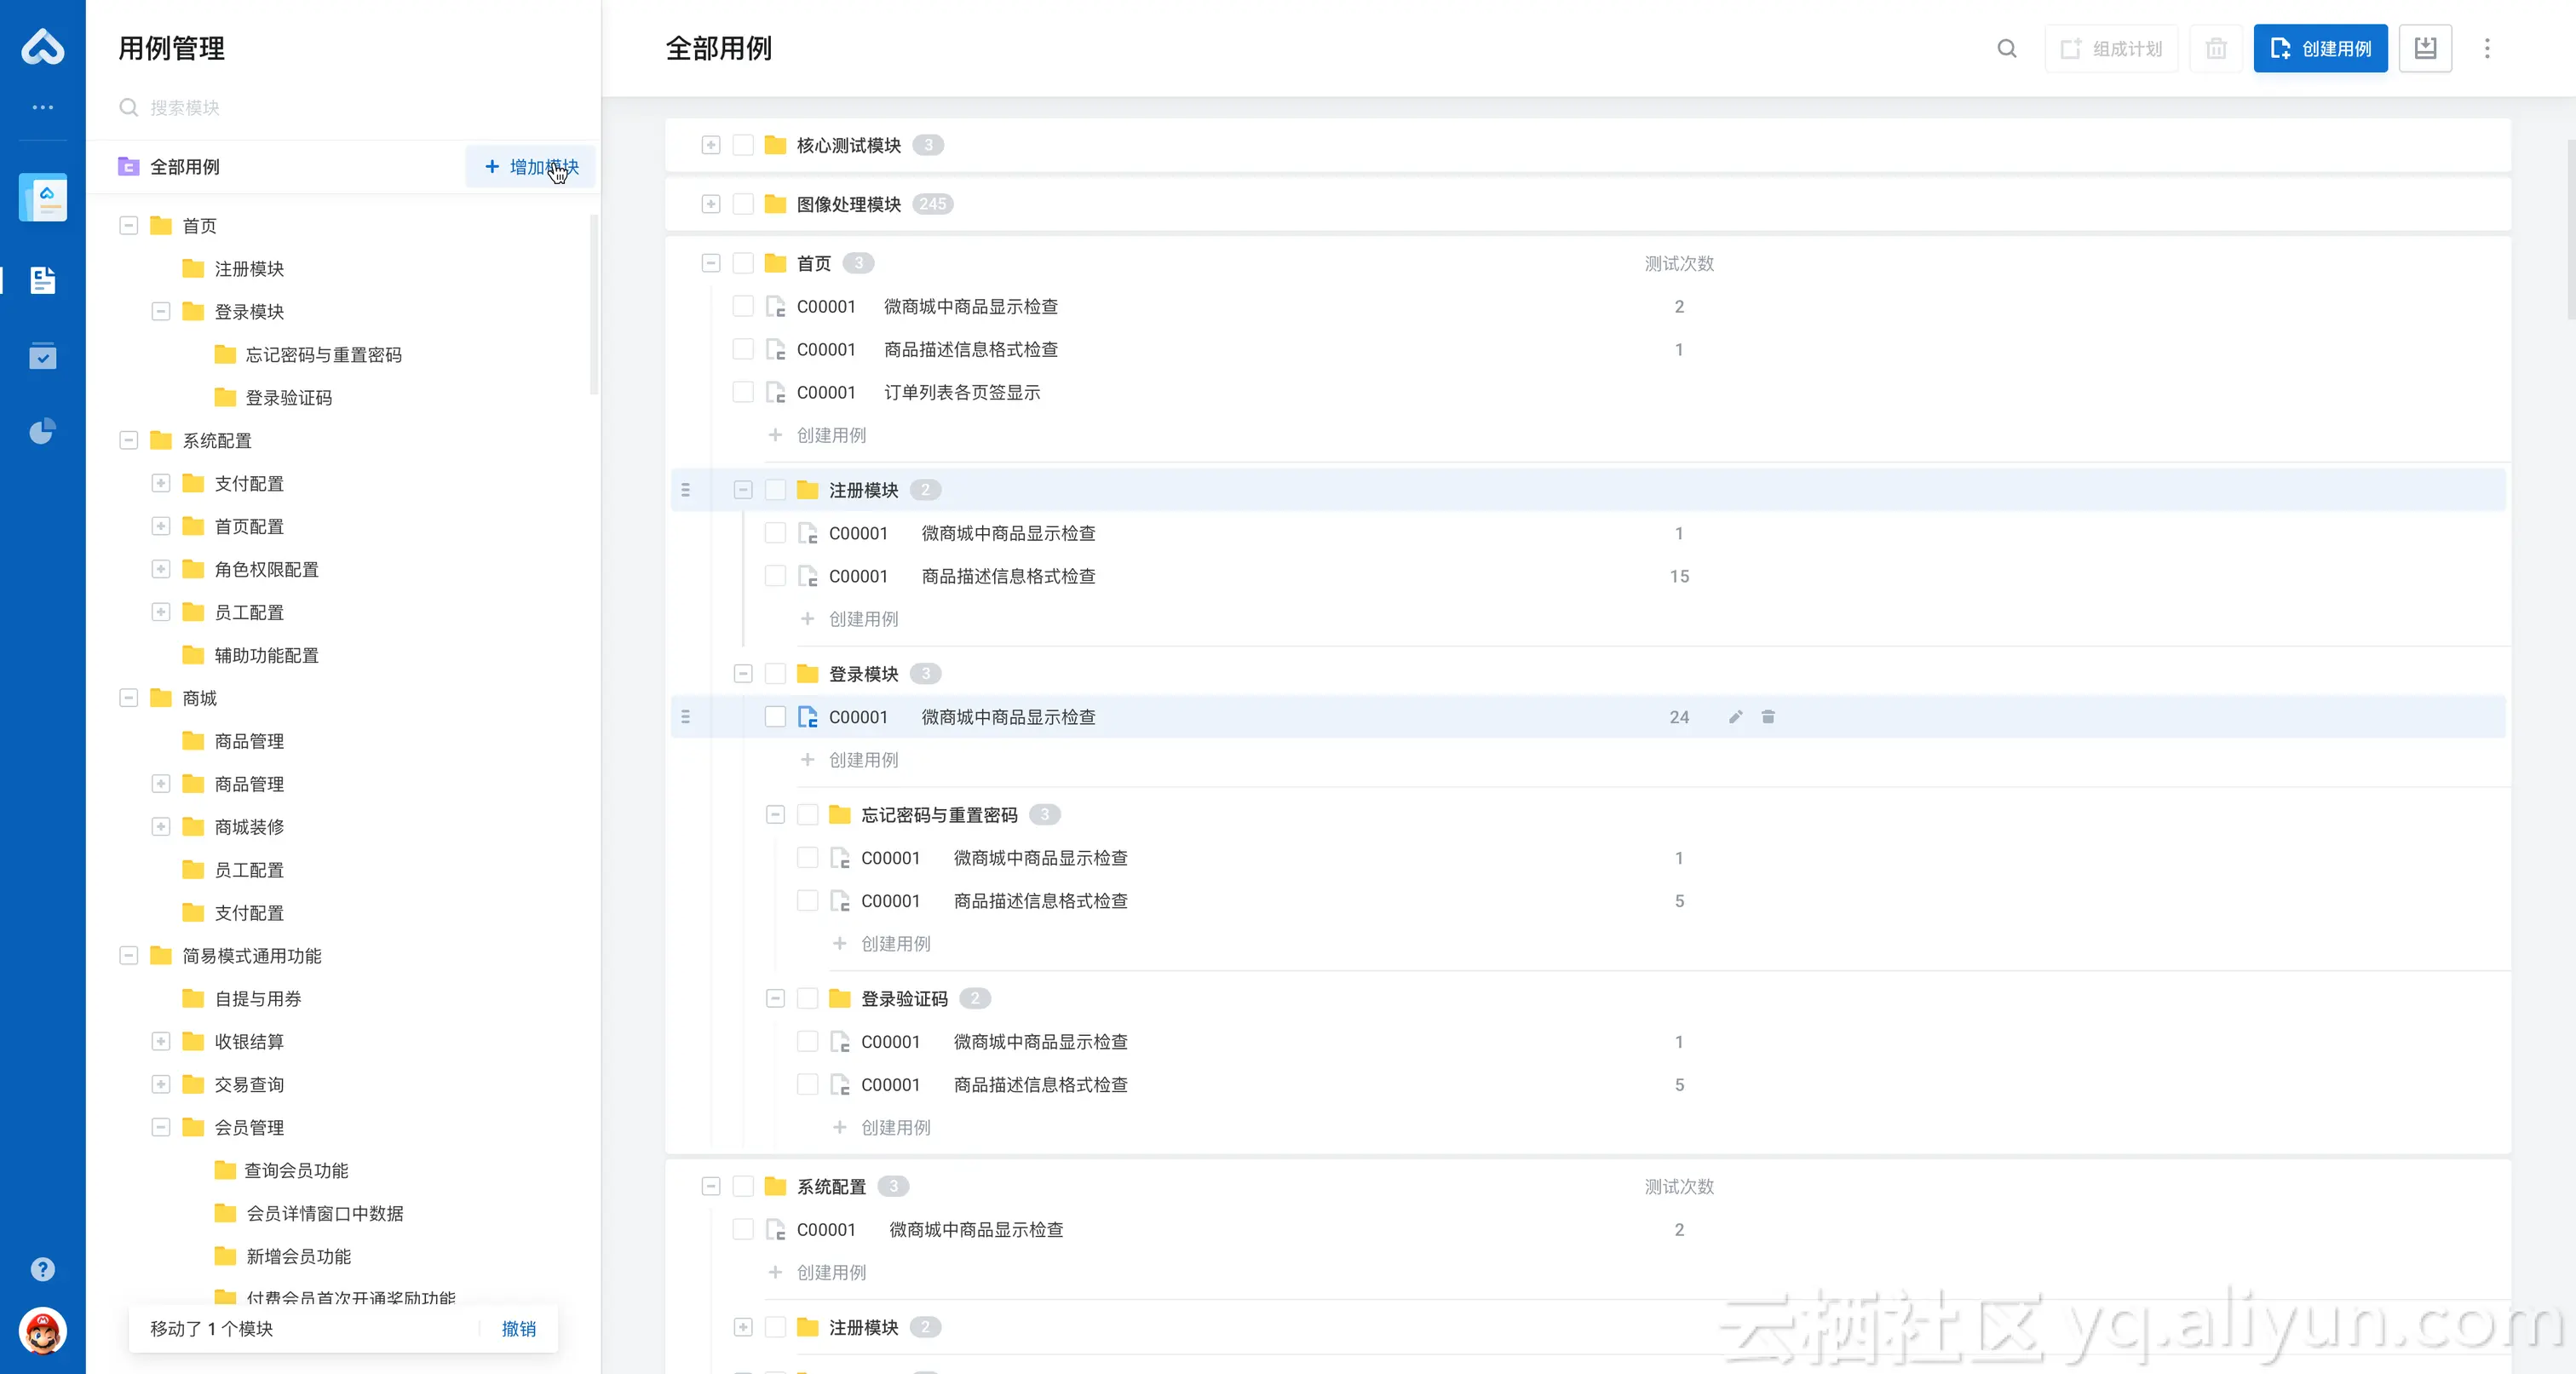Viewport: 2576px width, 1374px height.
Task: Expand 支付配置 in the left module tree
Action: coord(161,483)
